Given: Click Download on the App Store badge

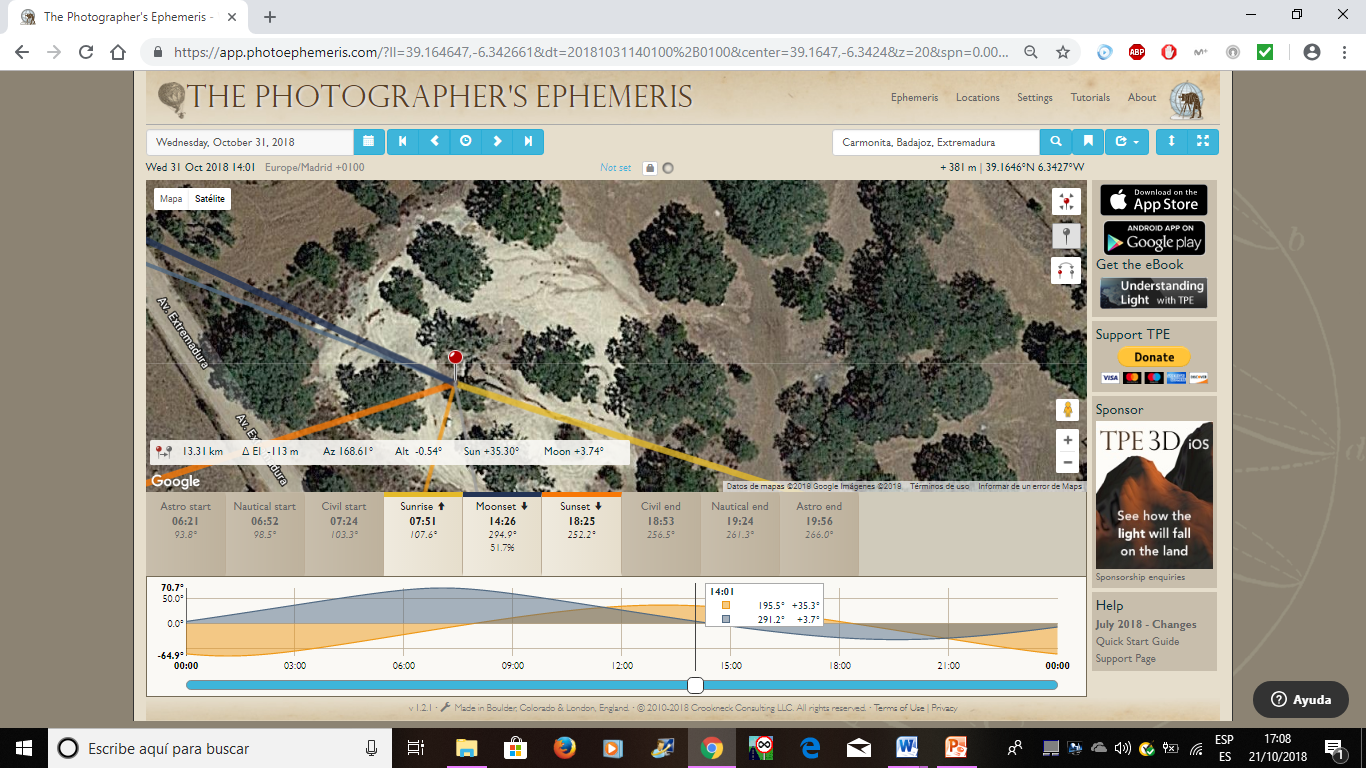Looking at the screenshot, I should (x=1154, y=200).
